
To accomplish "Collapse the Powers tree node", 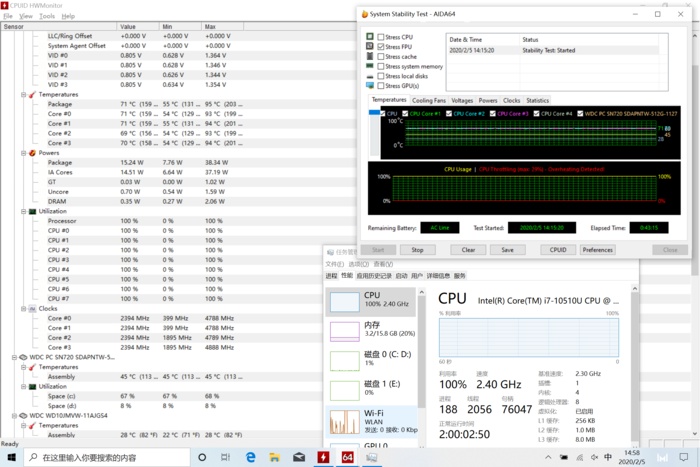I will [x=24, y=153].
